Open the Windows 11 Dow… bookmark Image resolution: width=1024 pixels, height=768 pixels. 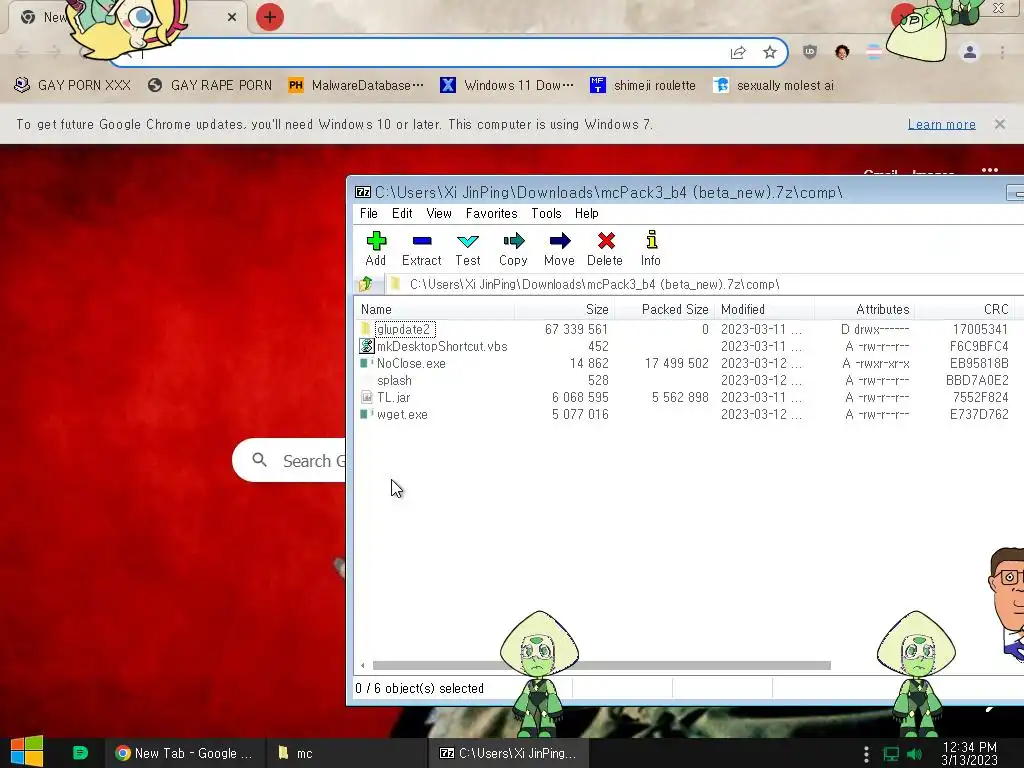pos(507,86)
